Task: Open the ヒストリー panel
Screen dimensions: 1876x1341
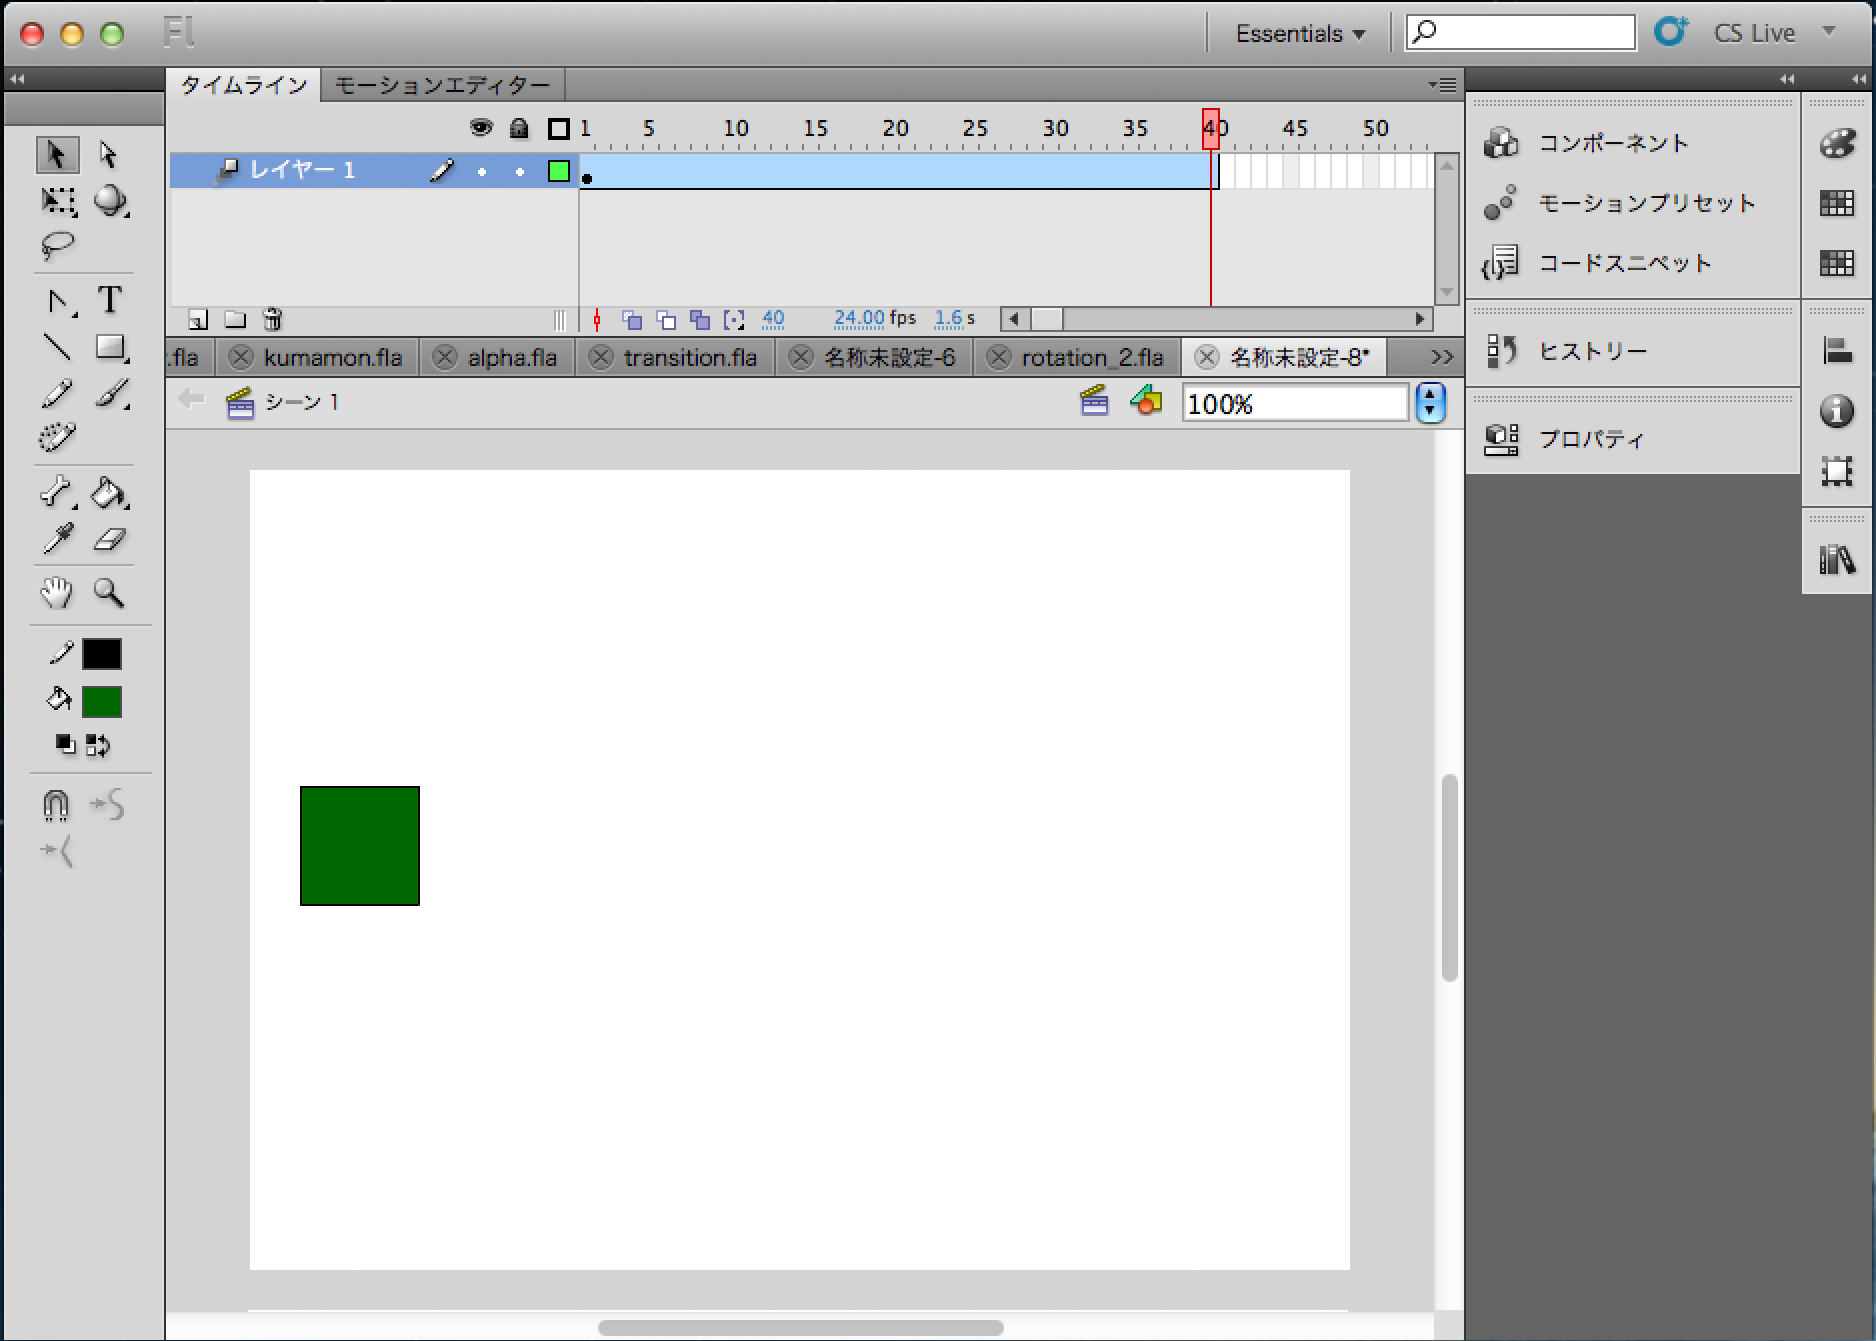Action: pyautogui.click(x=1592, y=351)
